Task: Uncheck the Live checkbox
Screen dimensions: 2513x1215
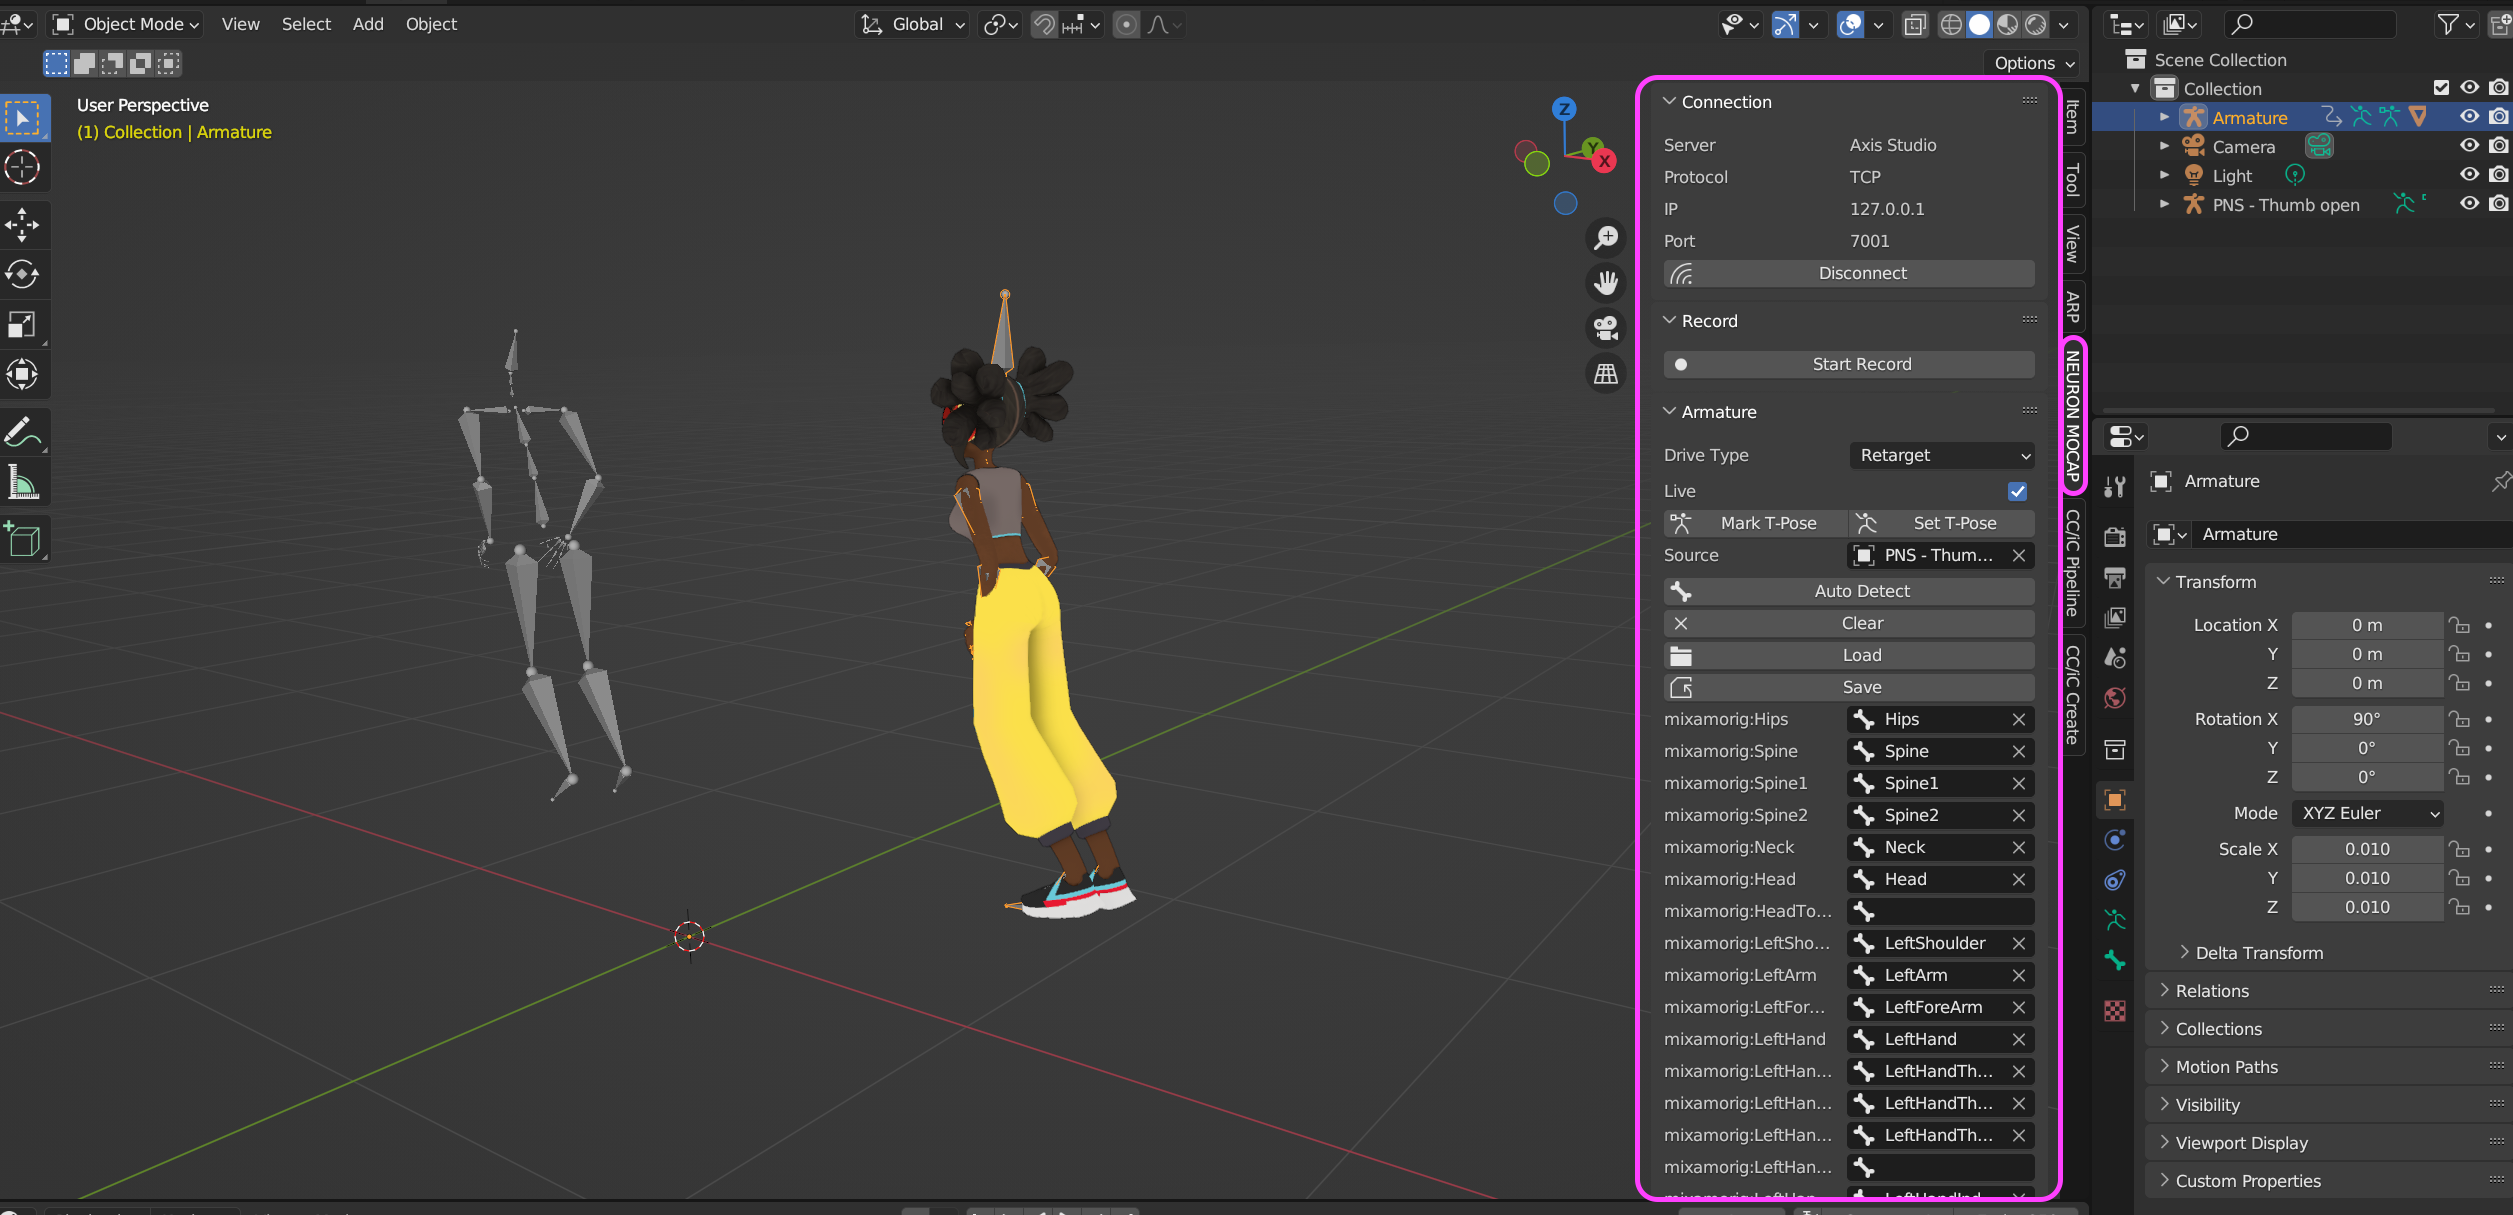Action: click(x=2017, y=491)
